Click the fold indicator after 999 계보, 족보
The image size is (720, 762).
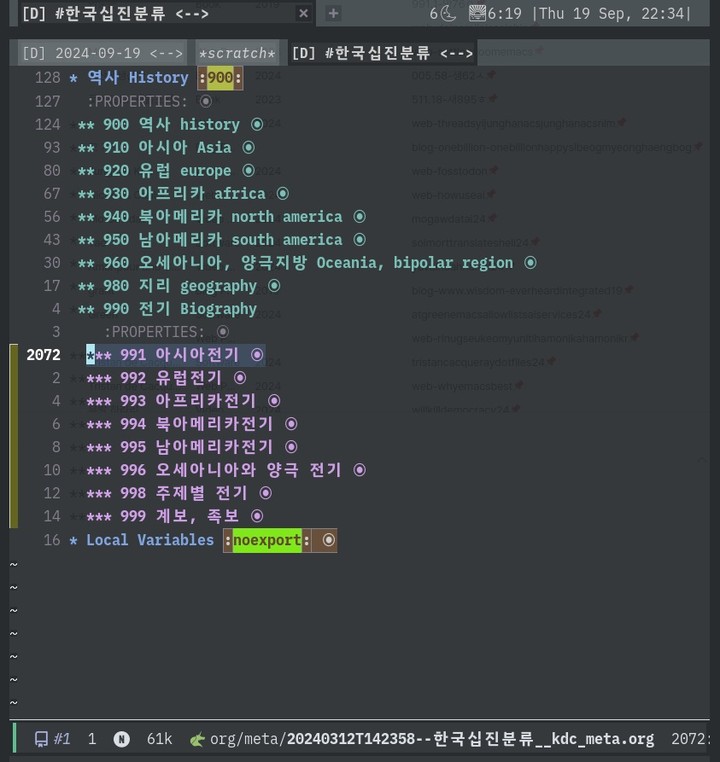[x=257, y=516]
